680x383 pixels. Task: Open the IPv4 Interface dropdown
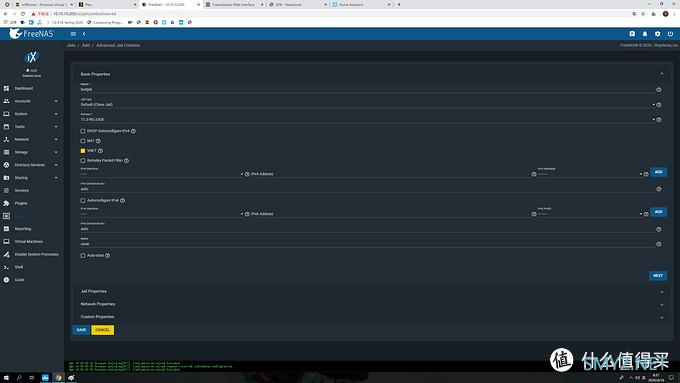point(162,174)
